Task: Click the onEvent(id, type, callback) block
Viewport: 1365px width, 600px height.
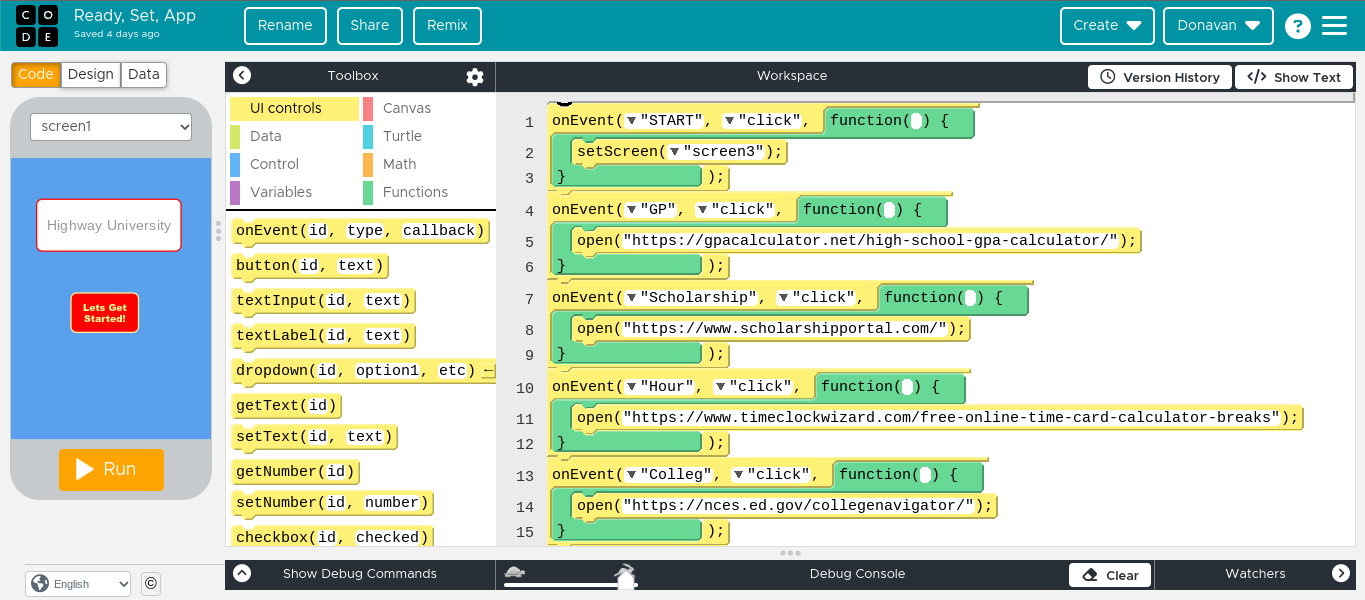Action: [360, 231]
